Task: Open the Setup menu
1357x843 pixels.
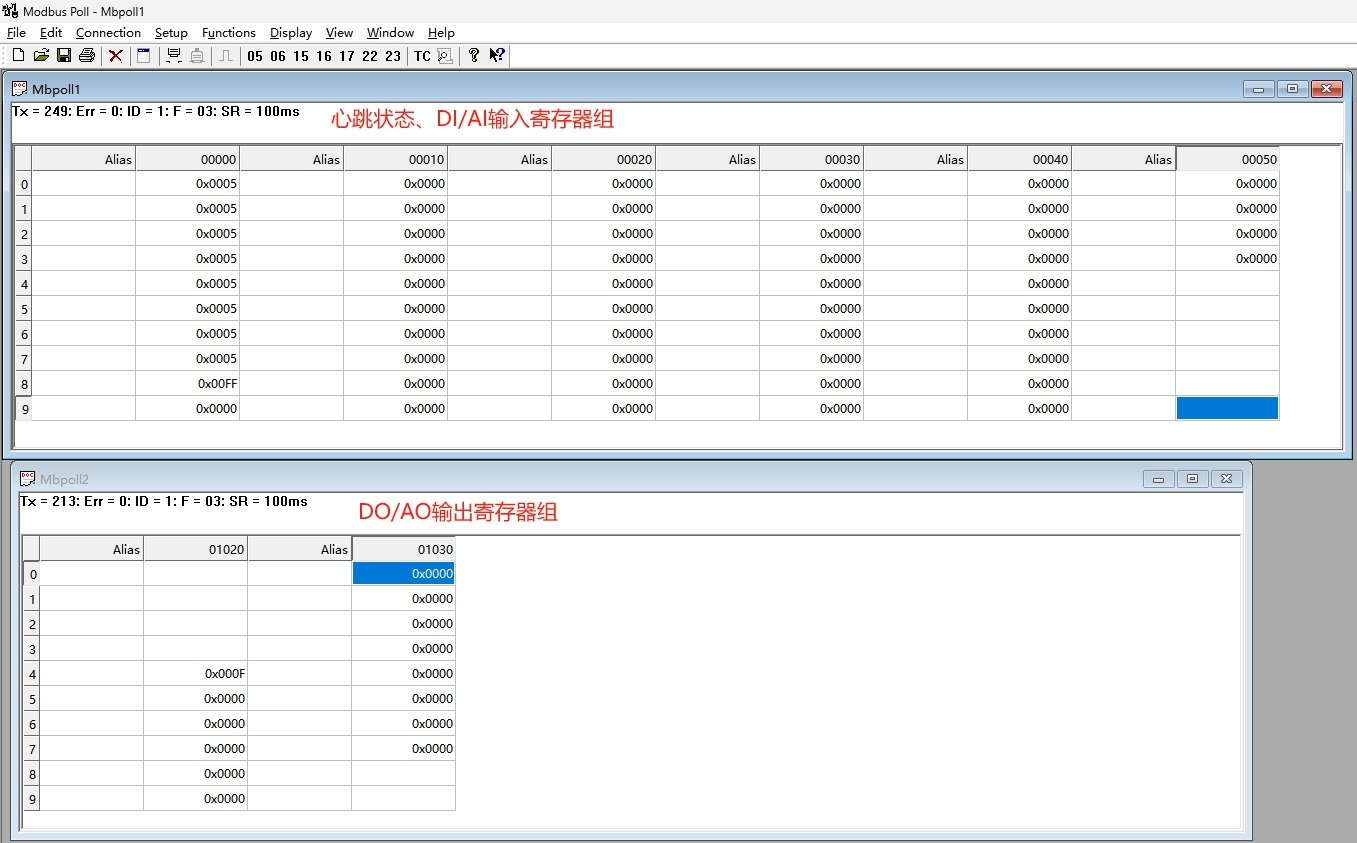Action: (x=171, y=32)
